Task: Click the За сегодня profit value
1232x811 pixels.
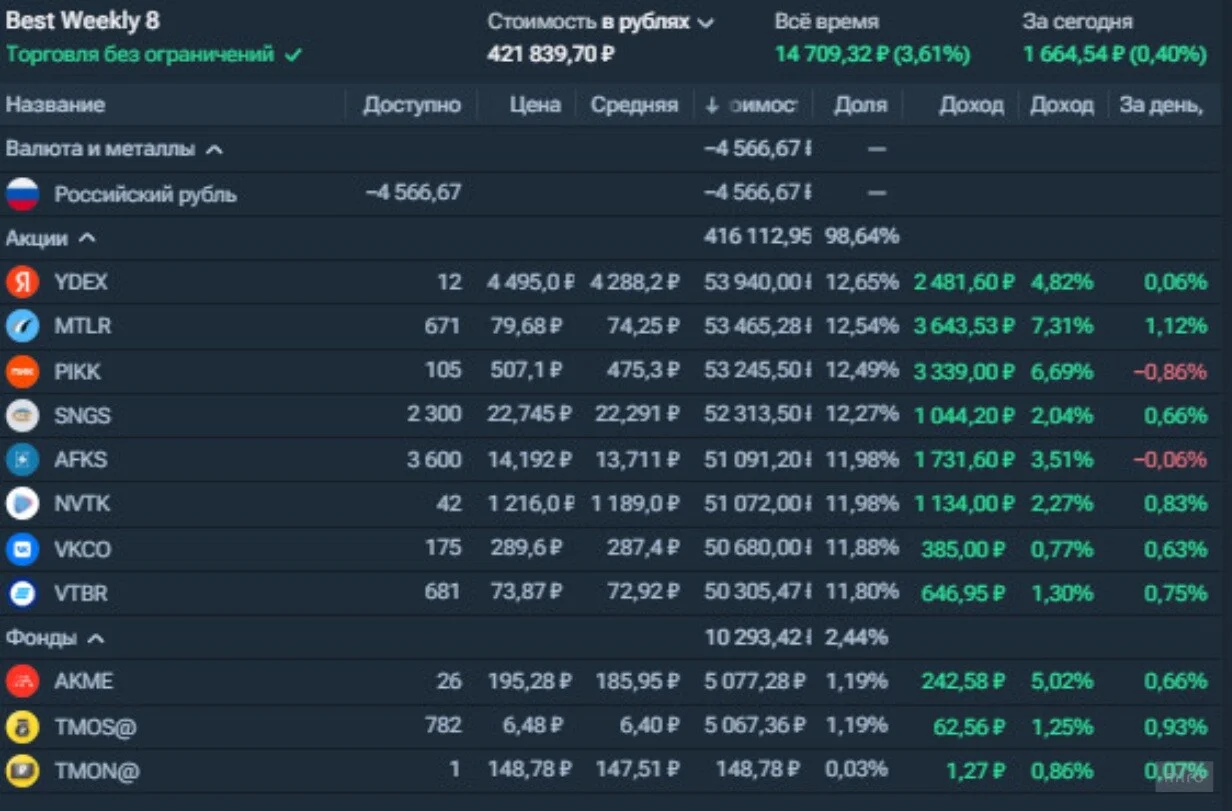Action: coord(1114,54)
